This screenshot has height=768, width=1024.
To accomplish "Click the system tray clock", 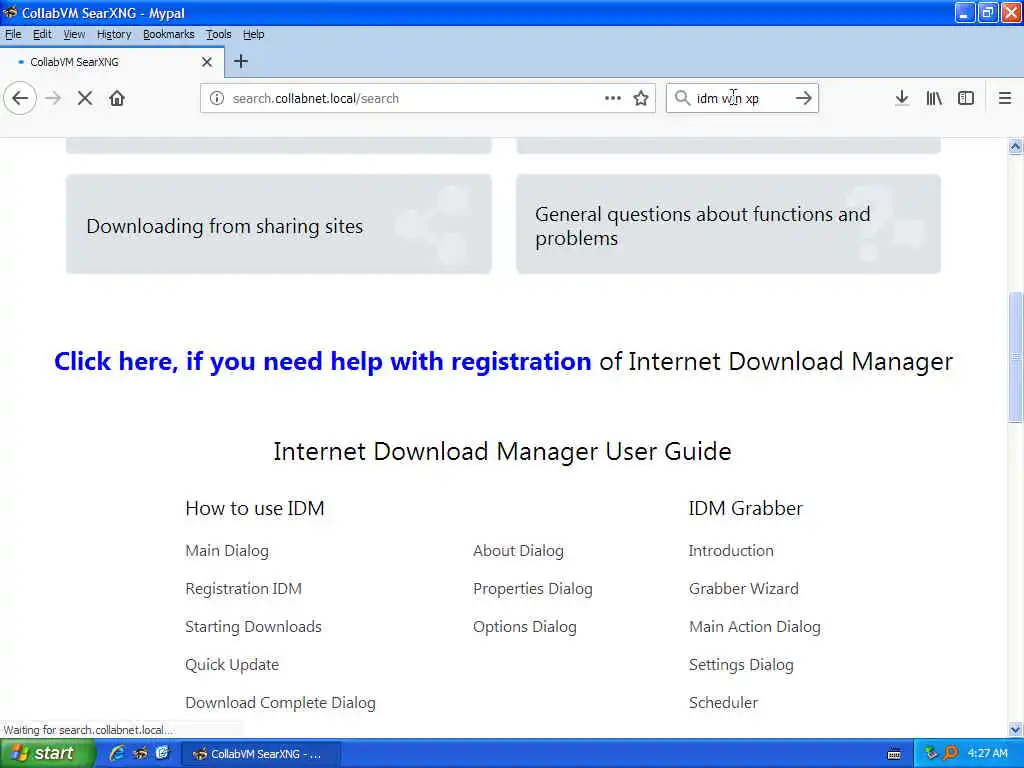I will (987, 754).
